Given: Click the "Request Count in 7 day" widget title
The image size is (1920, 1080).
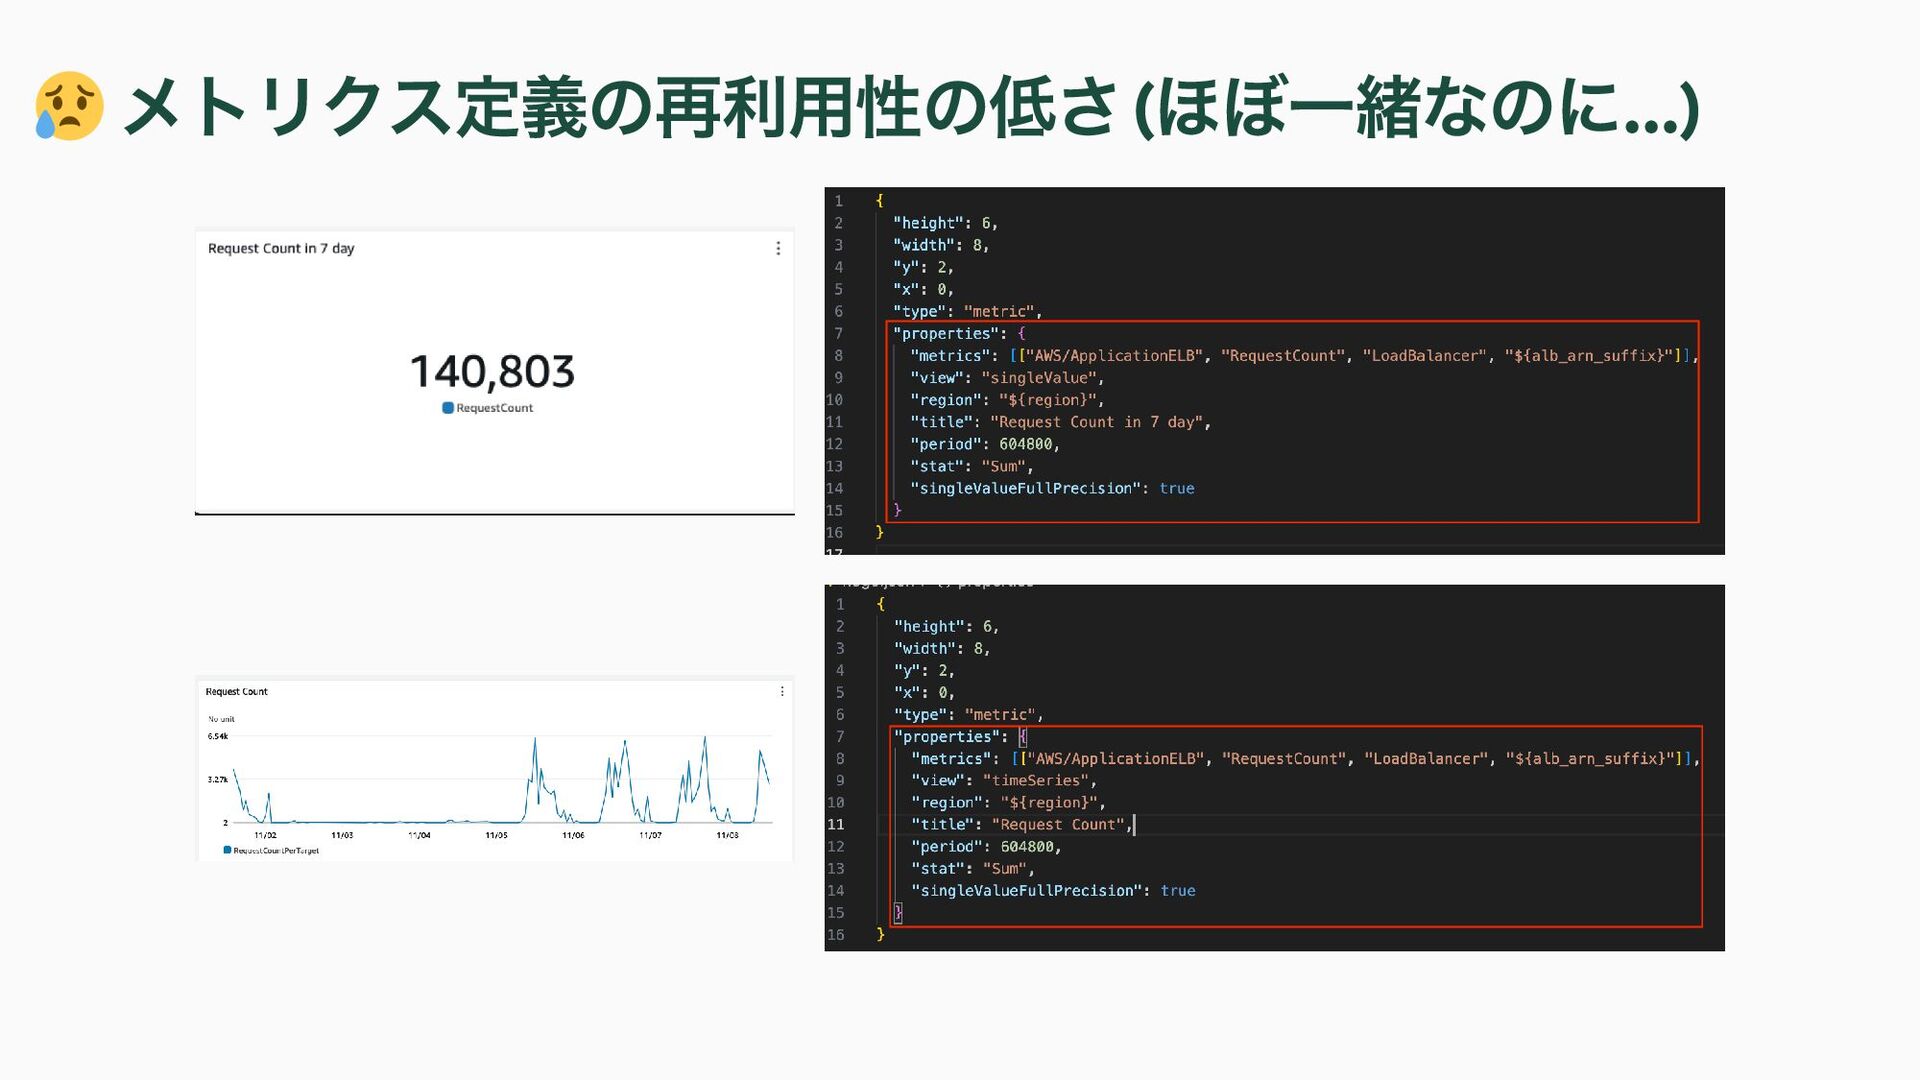Looking at the screenshot, I should tap(281, 248).
